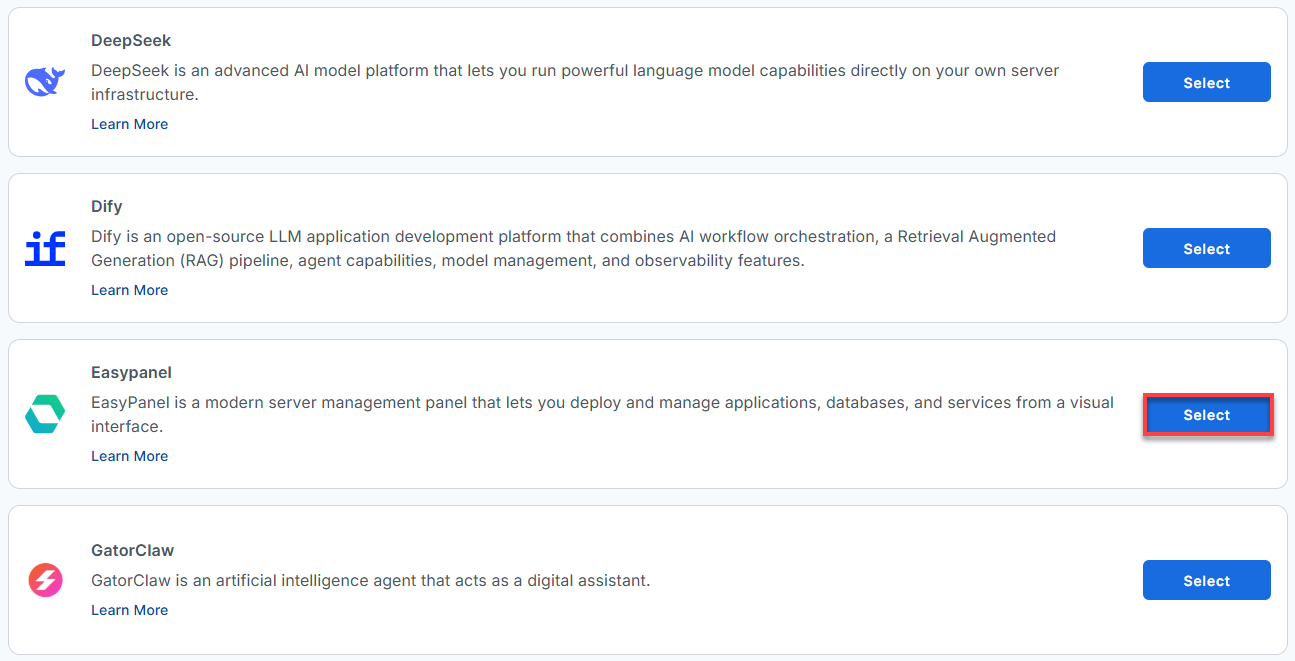Click DeepSeek description about language model capabilities
Viewport: 1295px width, 661px height.
click(x=575, y=83)
